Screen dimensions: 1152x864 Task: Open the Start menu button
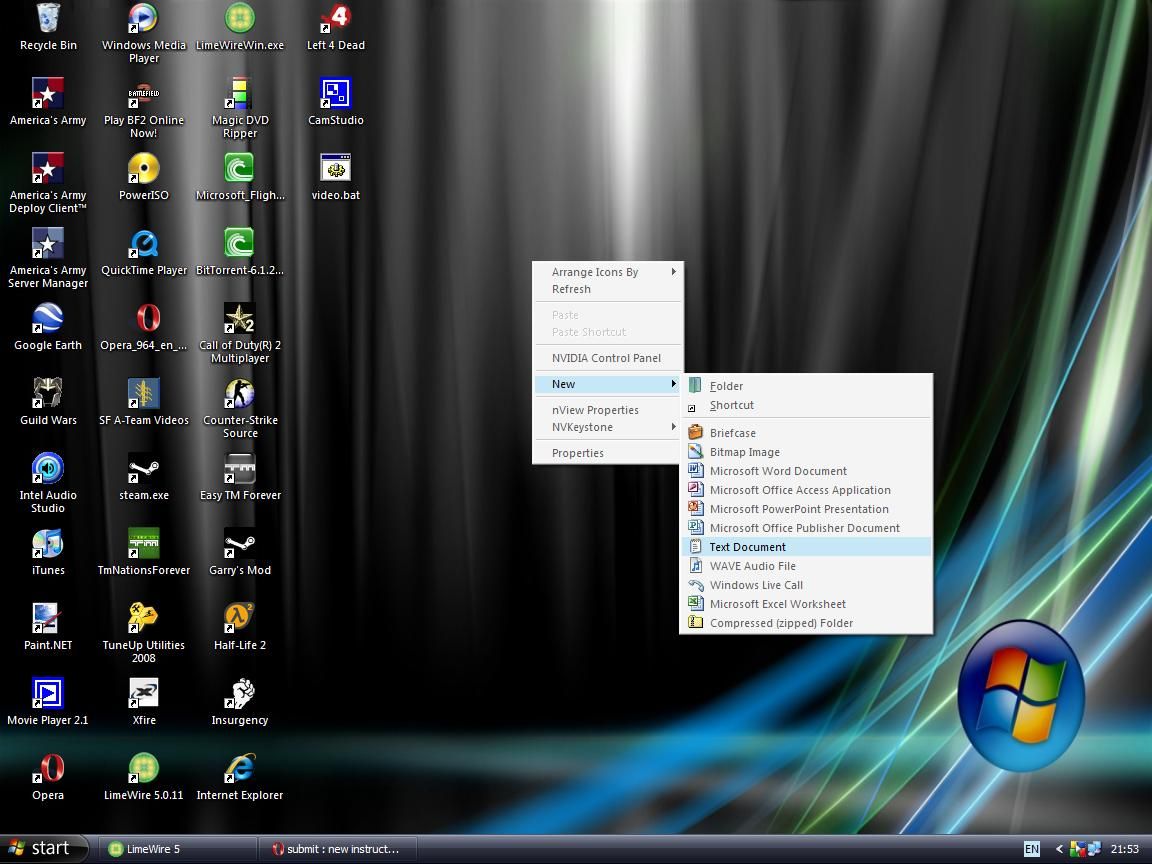pyautogui.click(x=38, y=849)
